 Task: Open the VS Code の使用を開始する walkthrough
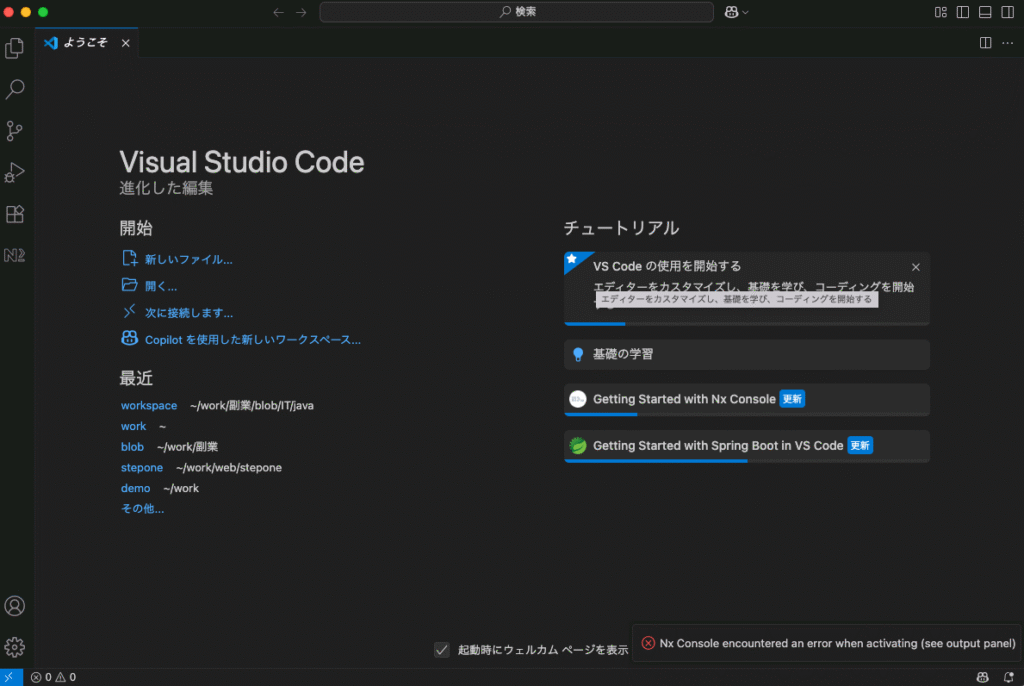pos(746,288)
